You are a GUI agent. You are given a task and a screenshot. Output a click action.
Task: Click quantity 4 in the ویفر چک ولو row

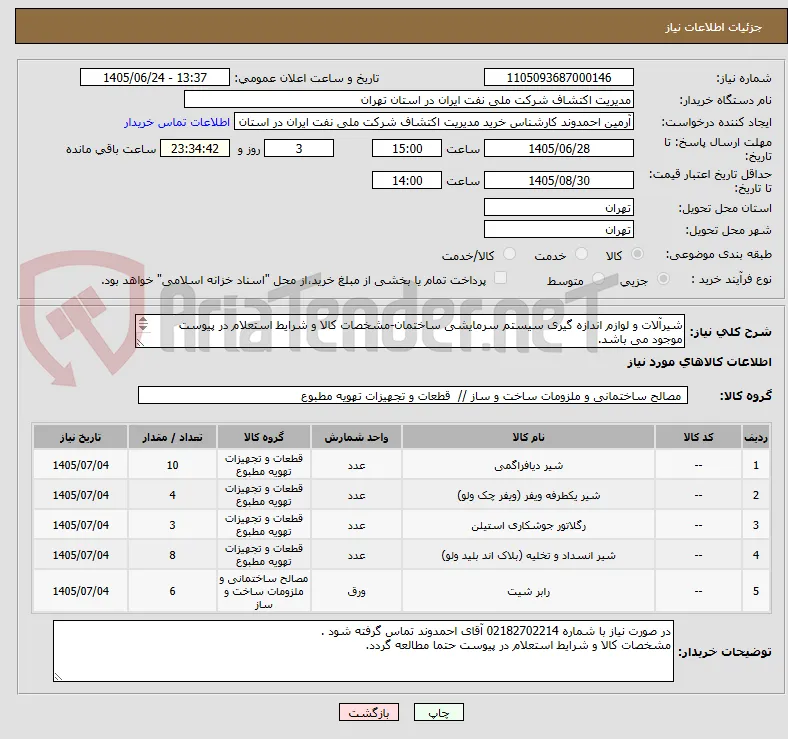pyautogui.click(x=172, y=495)
